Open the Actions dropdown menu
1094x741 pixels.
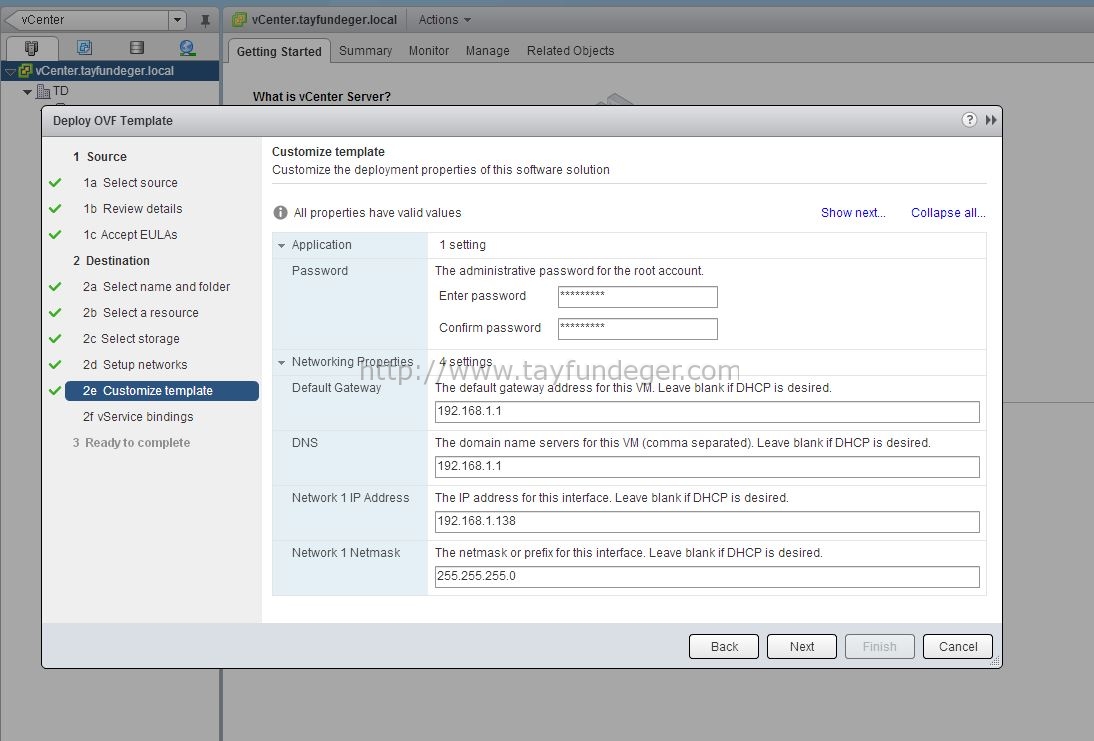click(x=444, y=20)
